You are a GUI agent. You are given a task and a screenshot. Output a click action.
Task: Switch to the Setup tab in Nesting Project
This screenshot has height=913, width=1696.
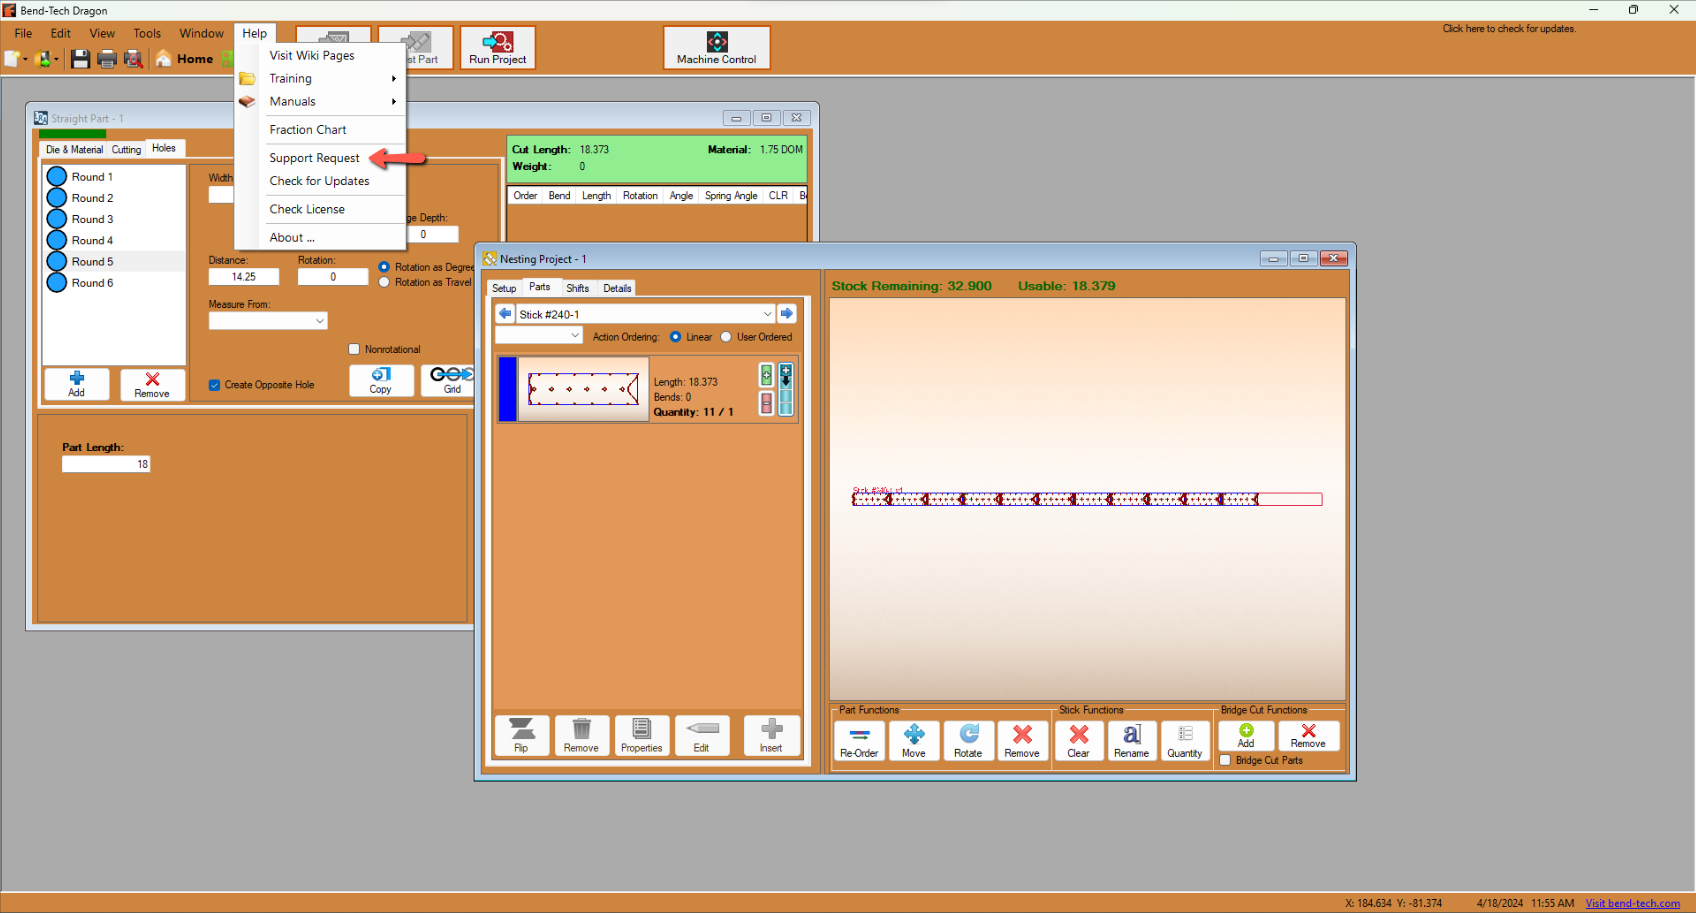click(504, 288)
